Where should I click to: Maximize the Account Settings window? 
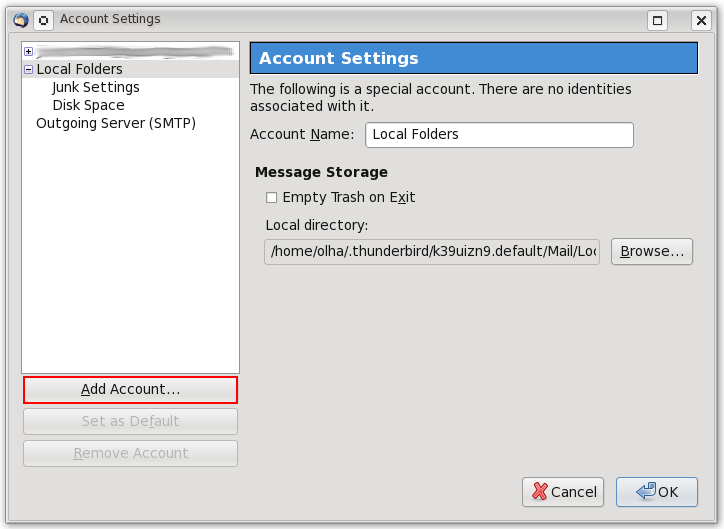(x=658, y=19)
